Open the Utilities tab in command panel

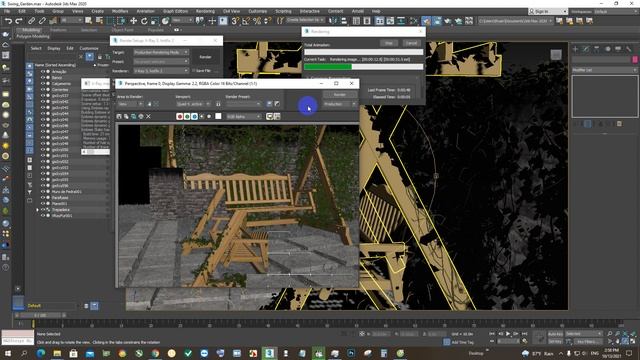click(629, 49)
